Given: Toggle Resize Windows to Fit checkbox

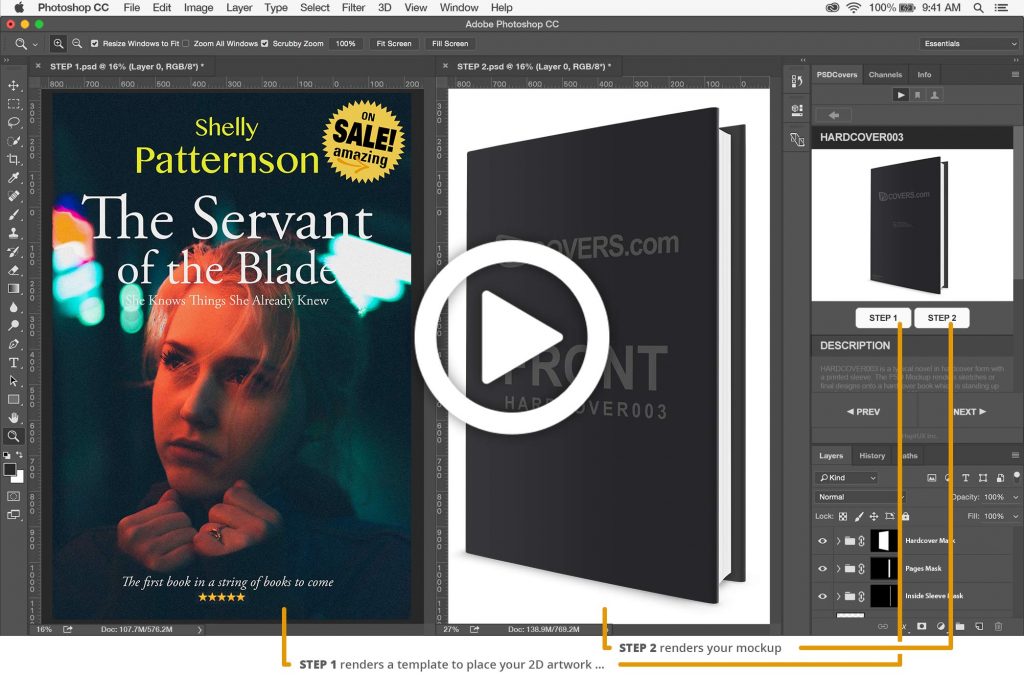Looking at the screenshot, I should (x=95, y=44).
